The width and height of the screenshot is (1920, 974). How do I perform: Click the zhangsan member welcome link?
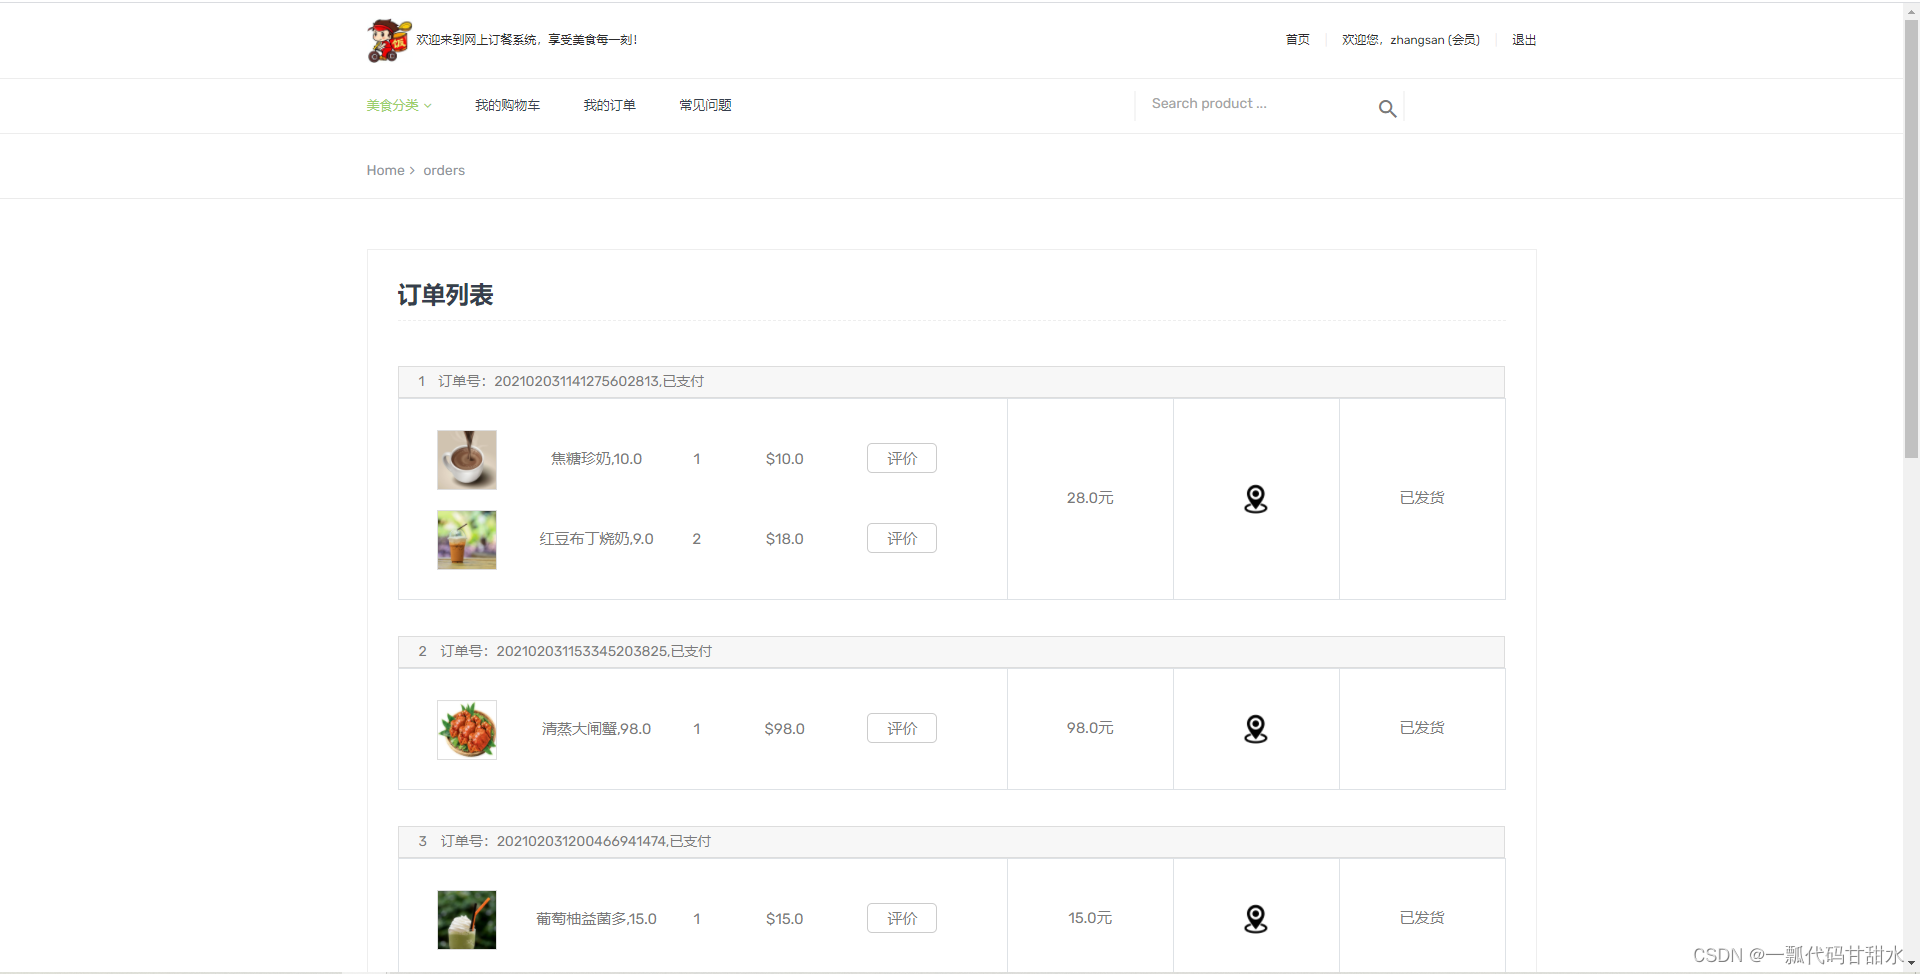[x=1411, y=40]
